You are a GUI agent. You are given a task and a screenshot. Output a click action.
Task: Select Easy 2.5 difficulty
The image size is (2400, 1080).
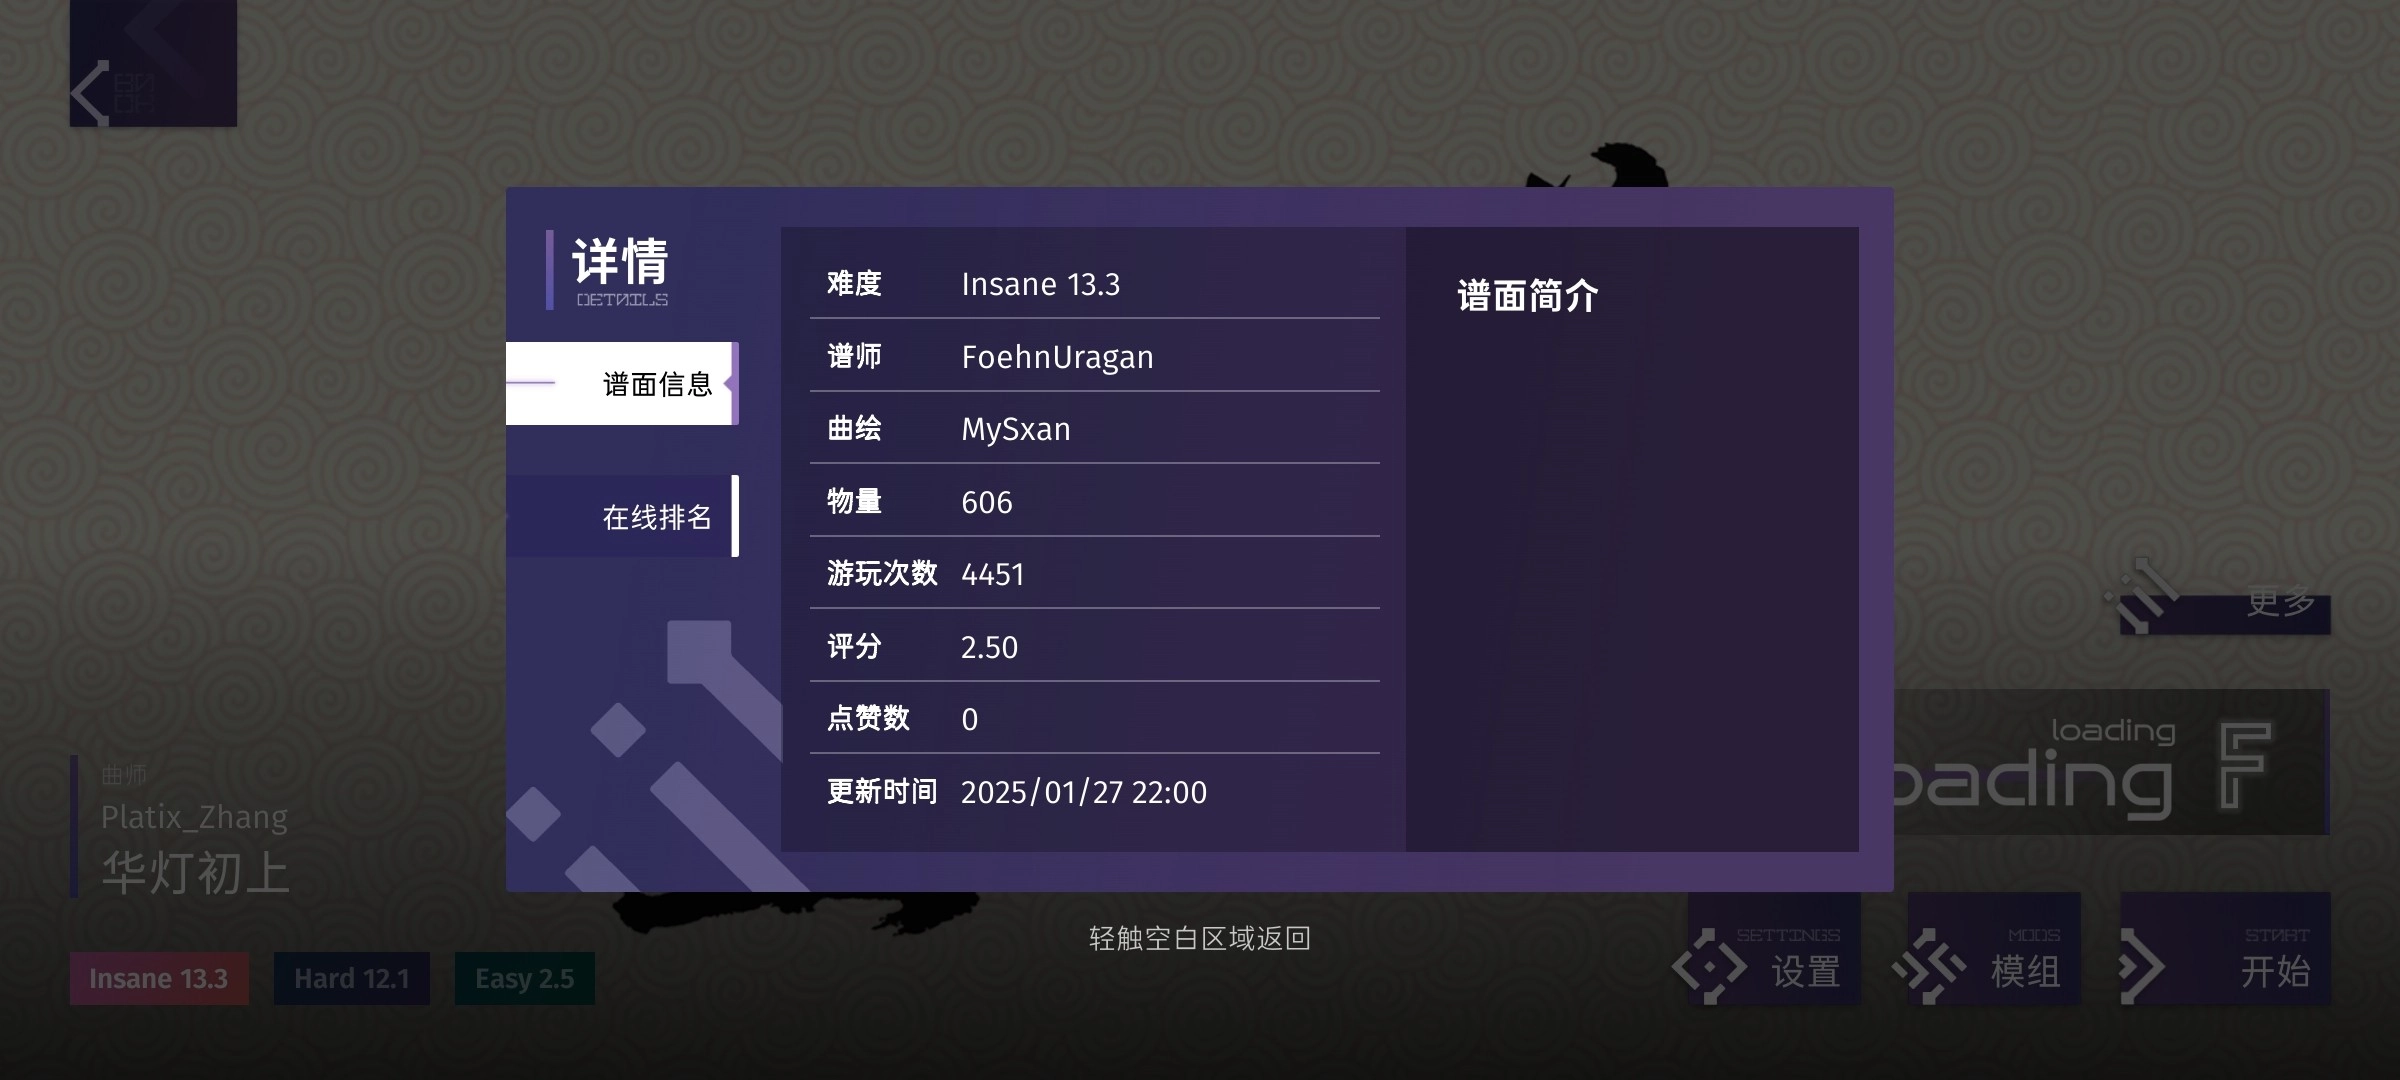pyautogui.click(x=524, y=978)
